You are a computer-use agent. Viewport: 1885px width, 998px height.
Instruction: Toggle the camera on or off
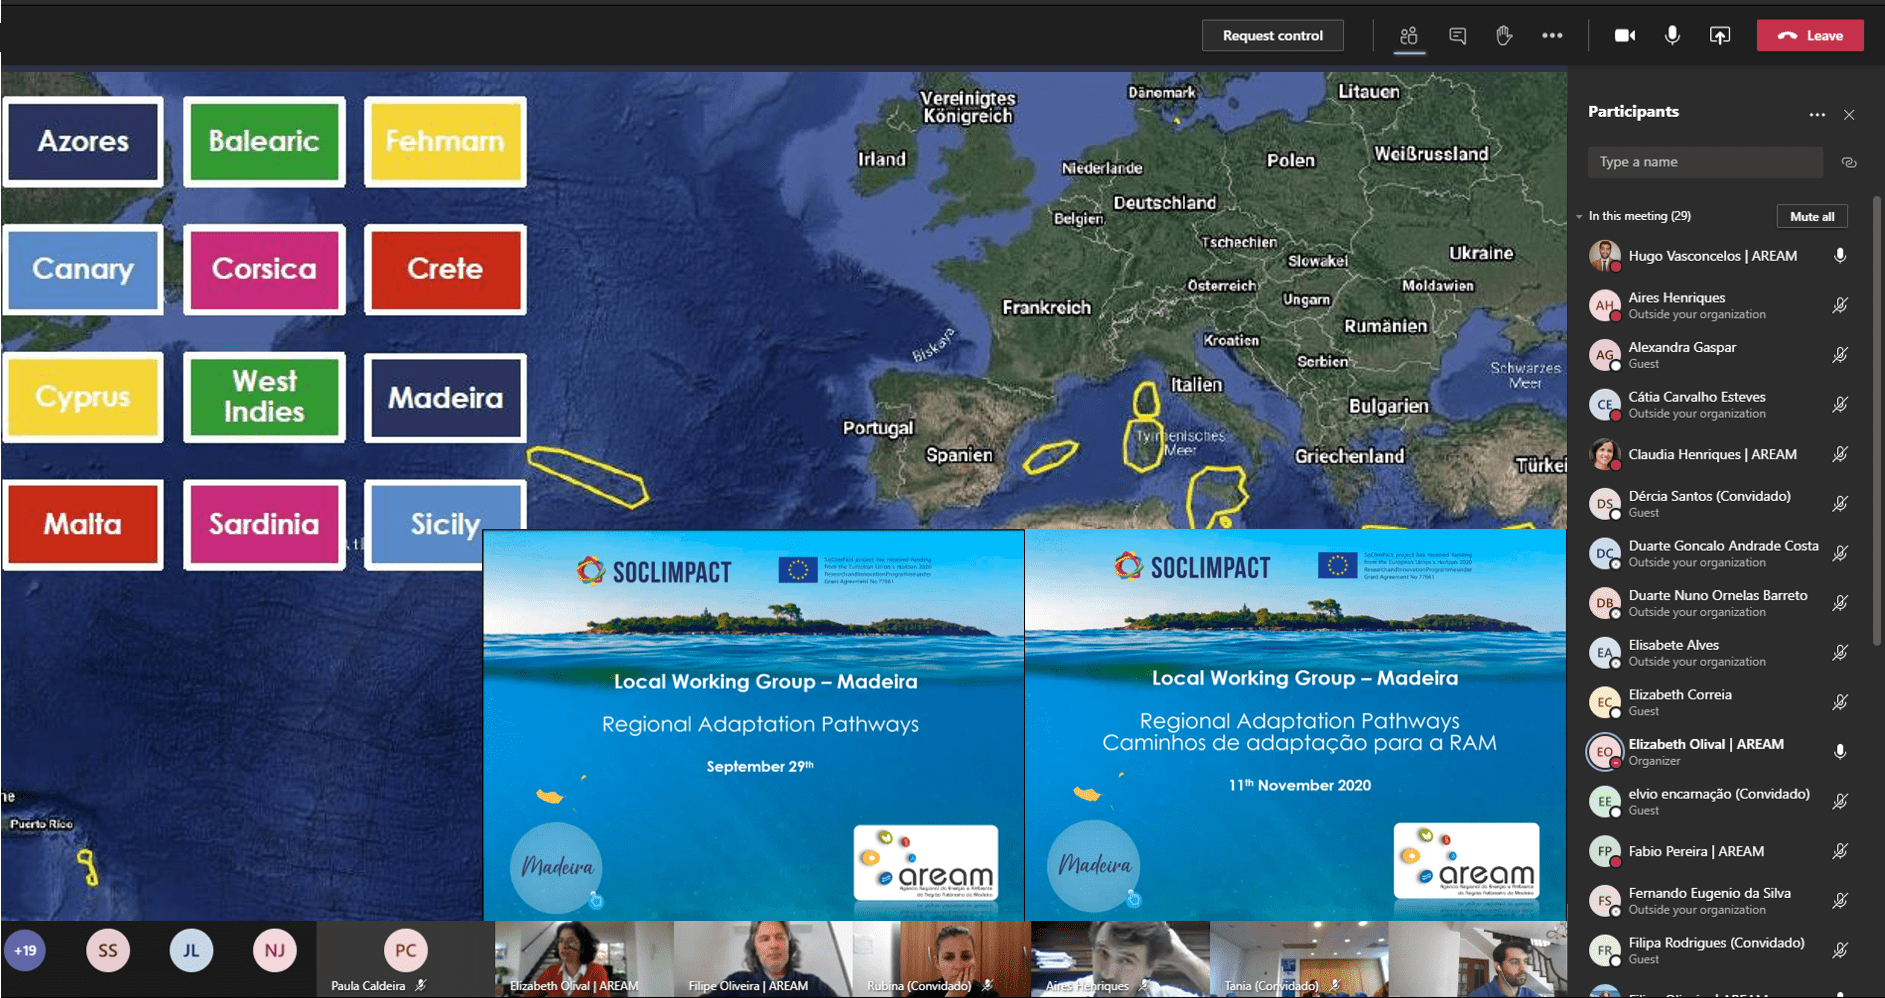(x=1624, y=36)
